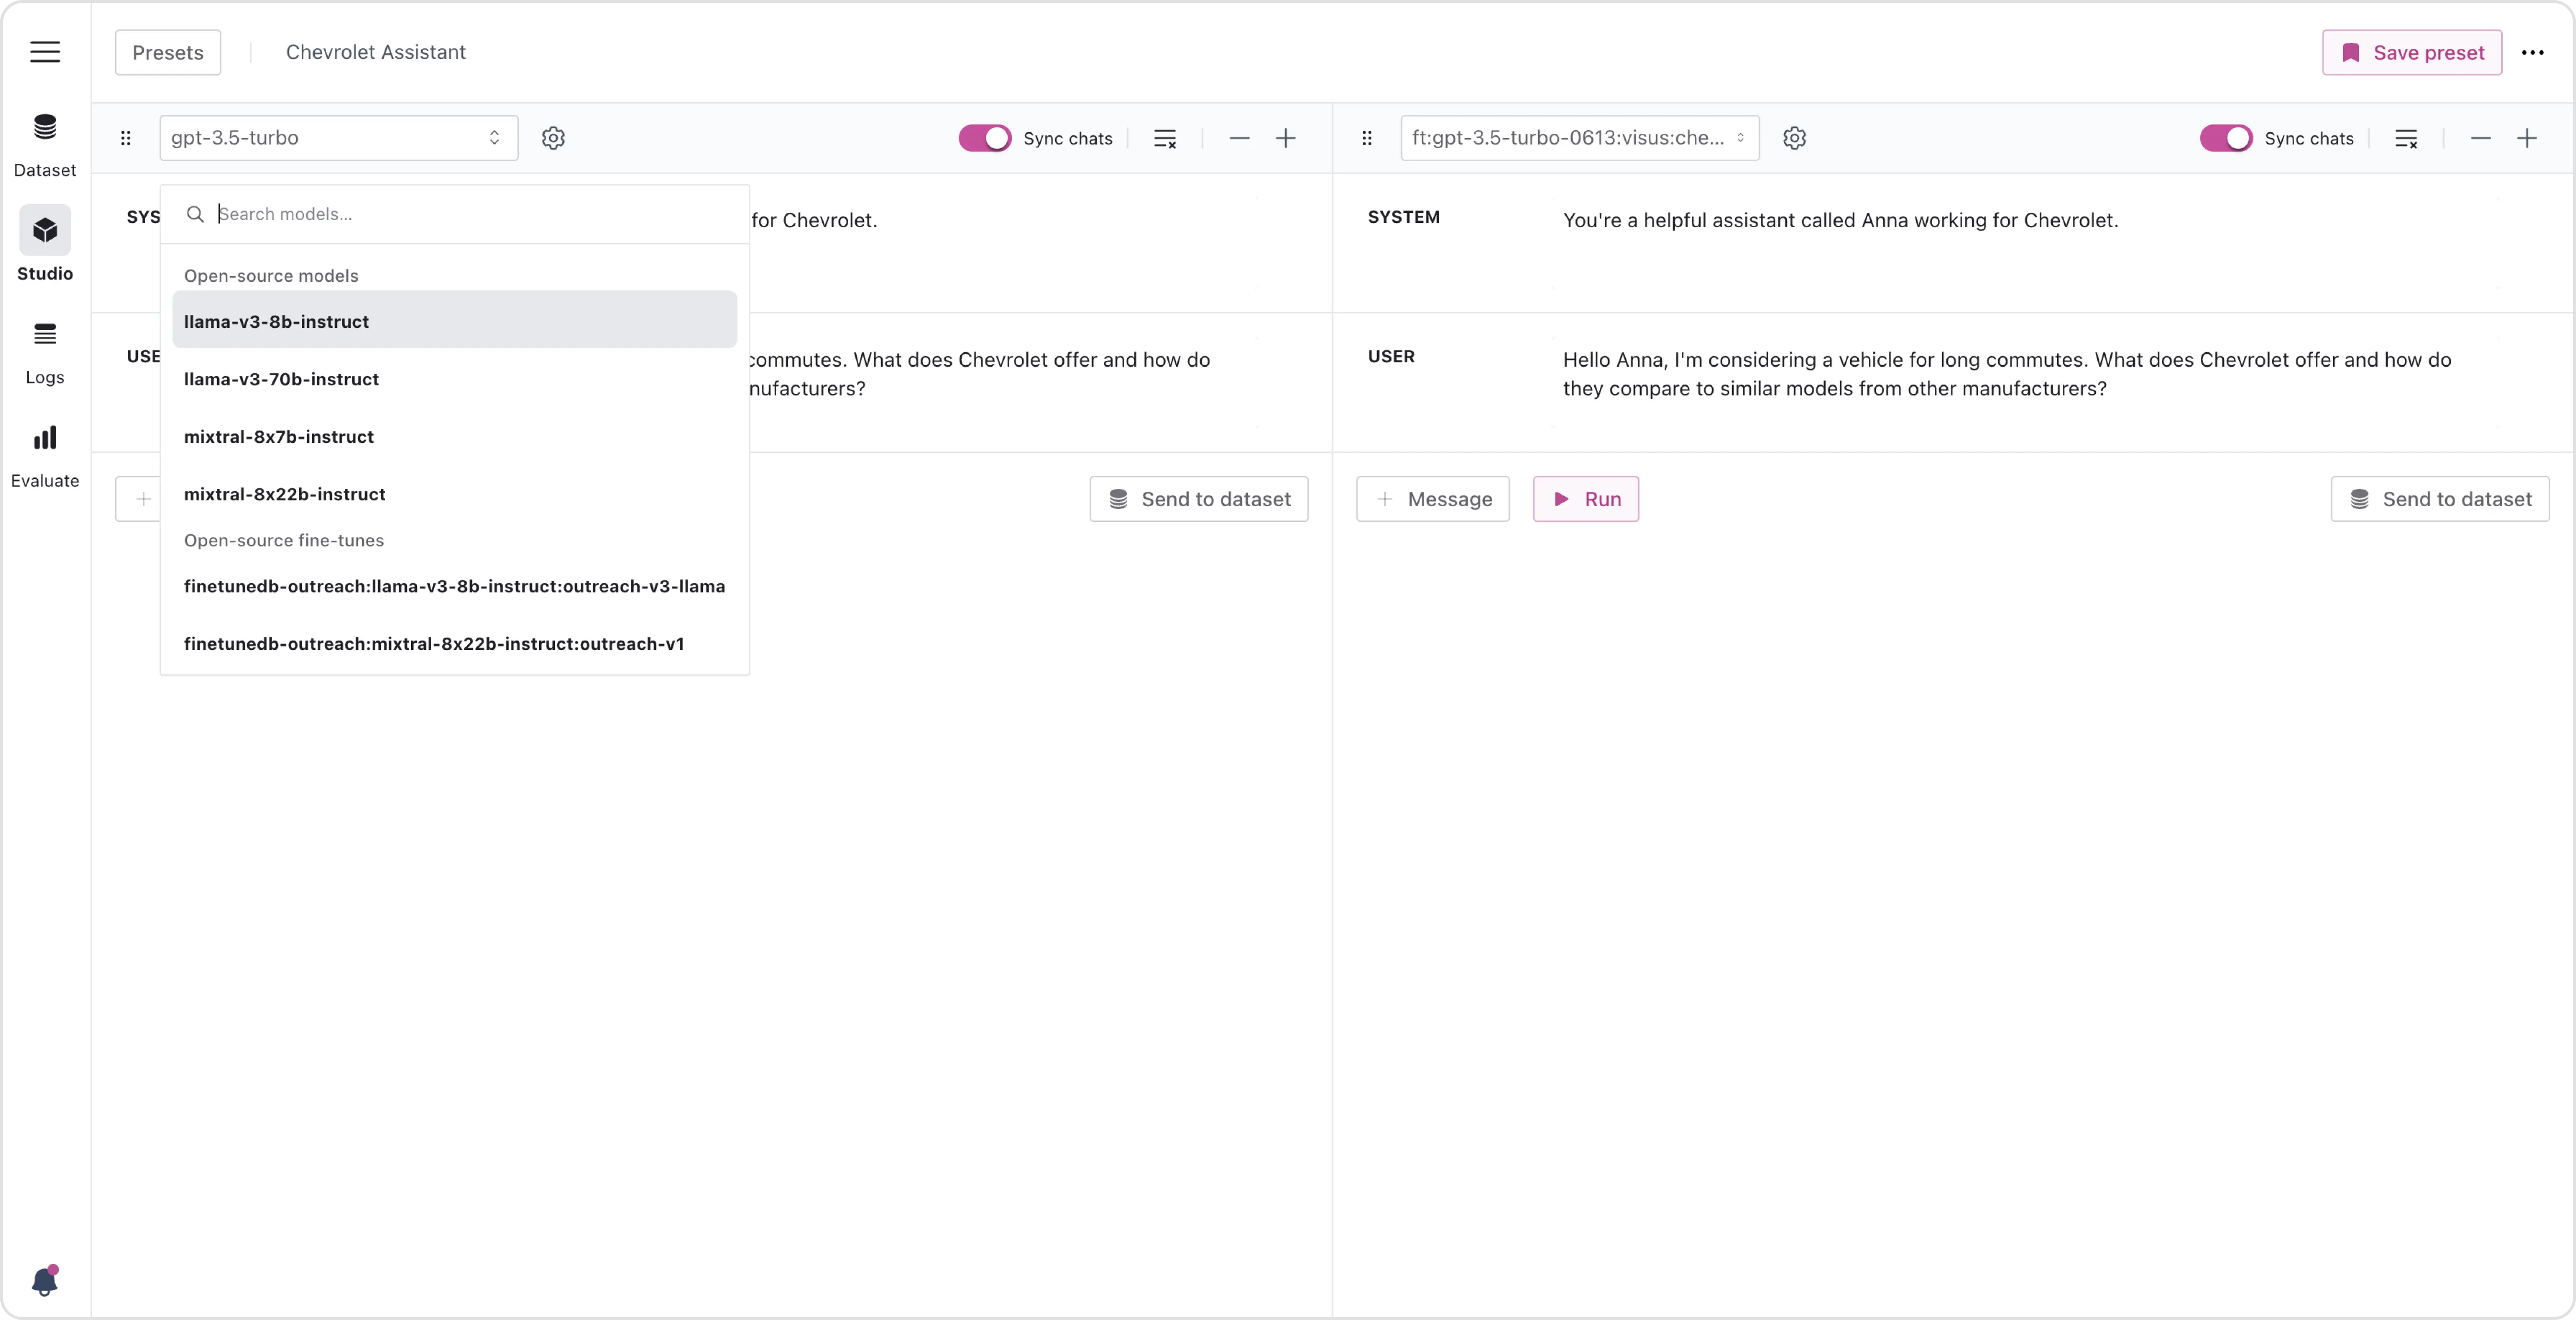Expand the ft:gpt-3.5-turbo-0613 model dropdown

(x=1578, y=138)
